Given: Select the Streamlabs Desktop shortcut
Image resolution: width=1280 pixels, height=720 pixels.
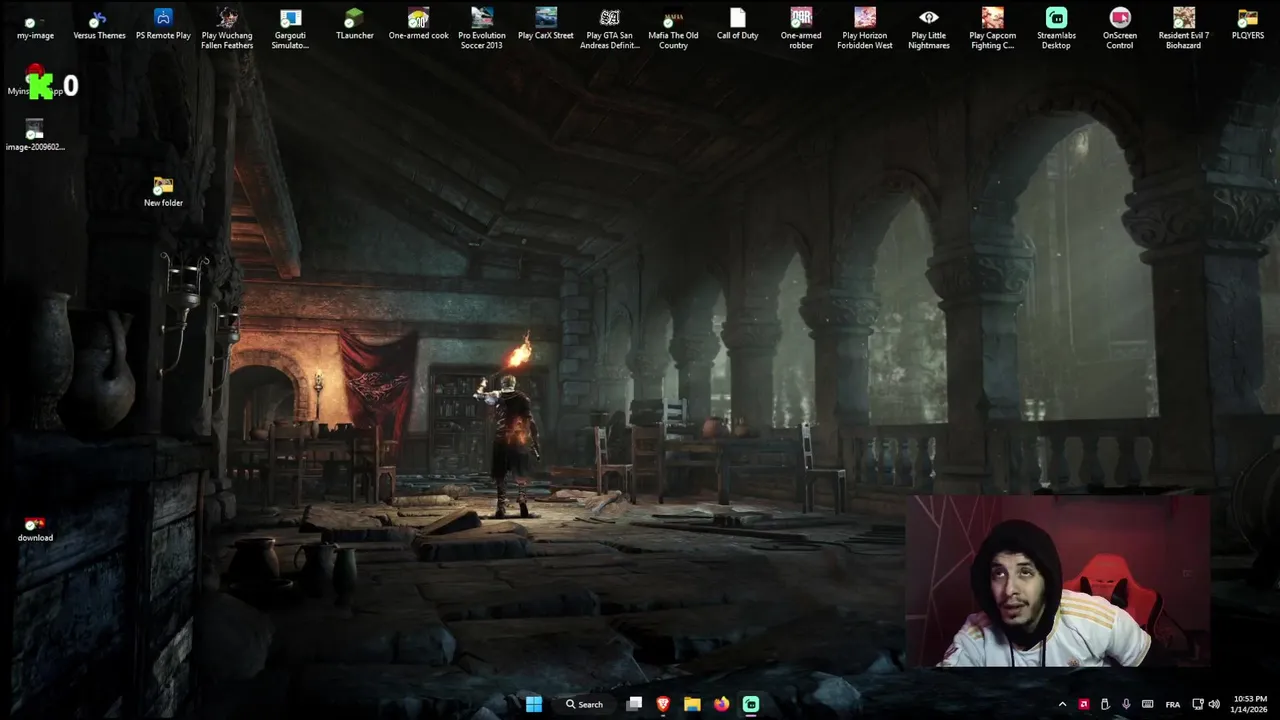Looking at the screenshot, I should 1057,30.
